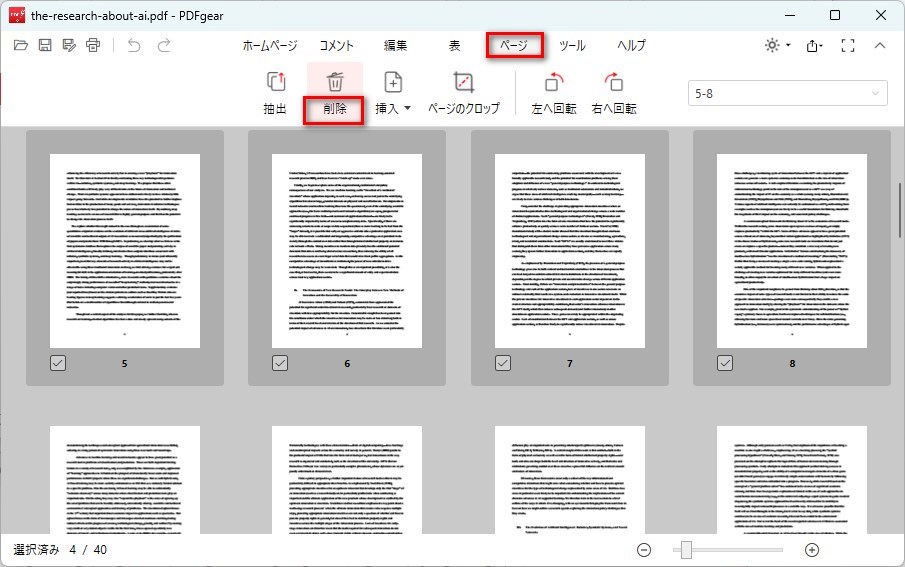Expand the theme dropdown arrow next to sun
The image size is (905, 567).
pyautogui.click(x=788, y=45)
